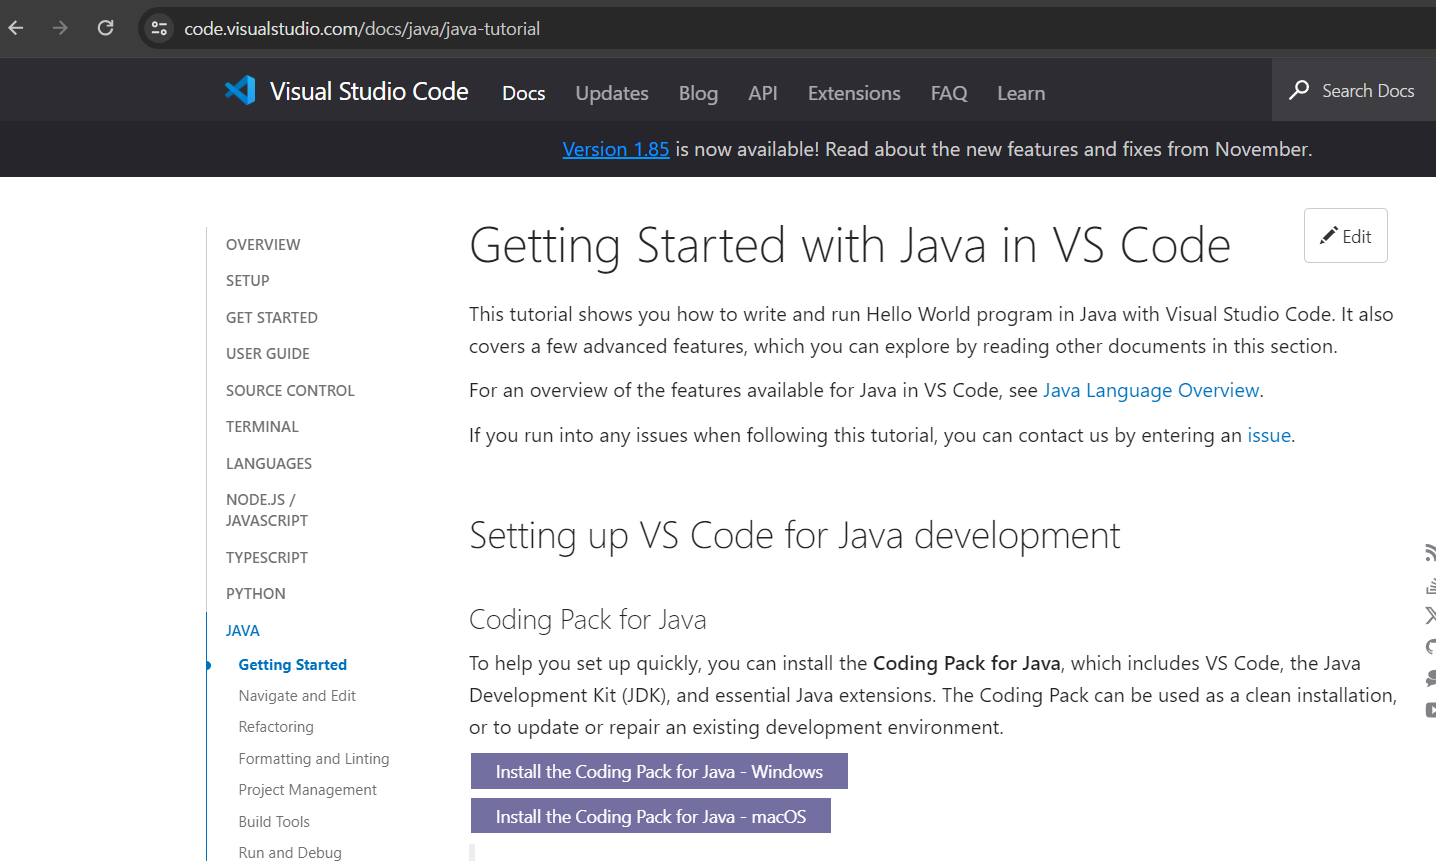Expand the GET STARTED sidebar section
This screenshot has width=1436, height=861.
272,318
